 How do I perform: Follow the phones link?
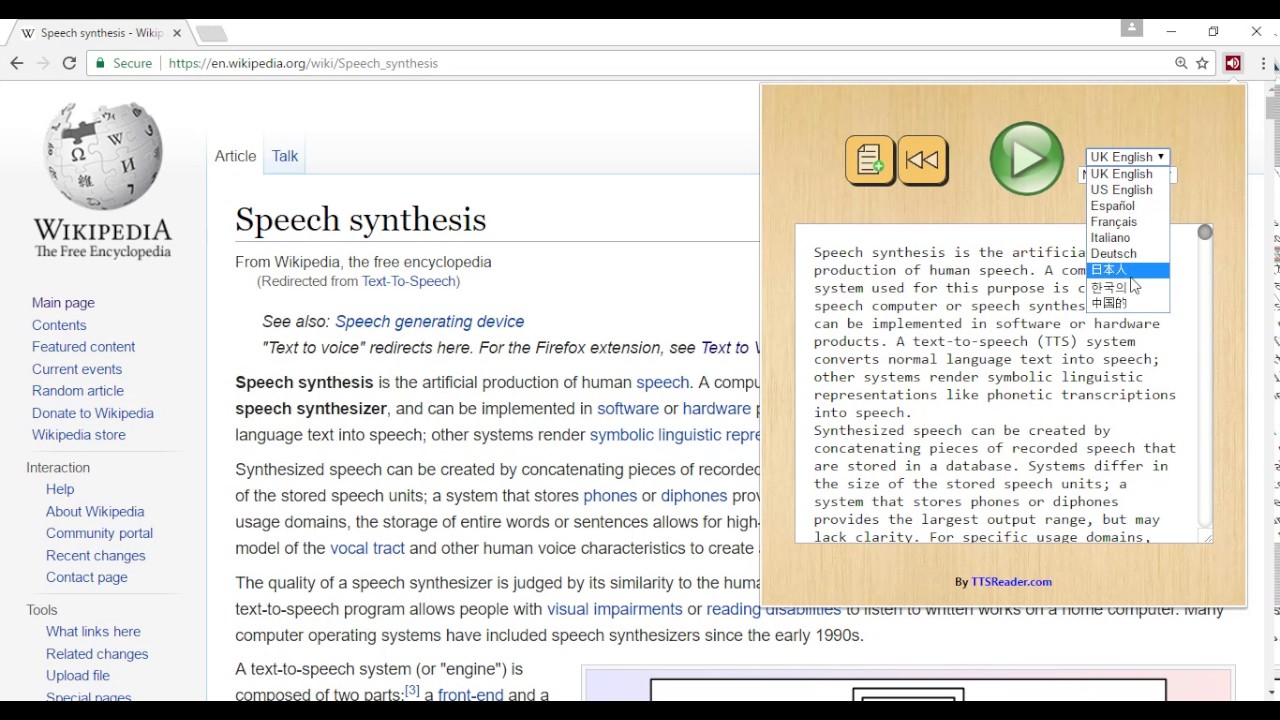[610, 496]
